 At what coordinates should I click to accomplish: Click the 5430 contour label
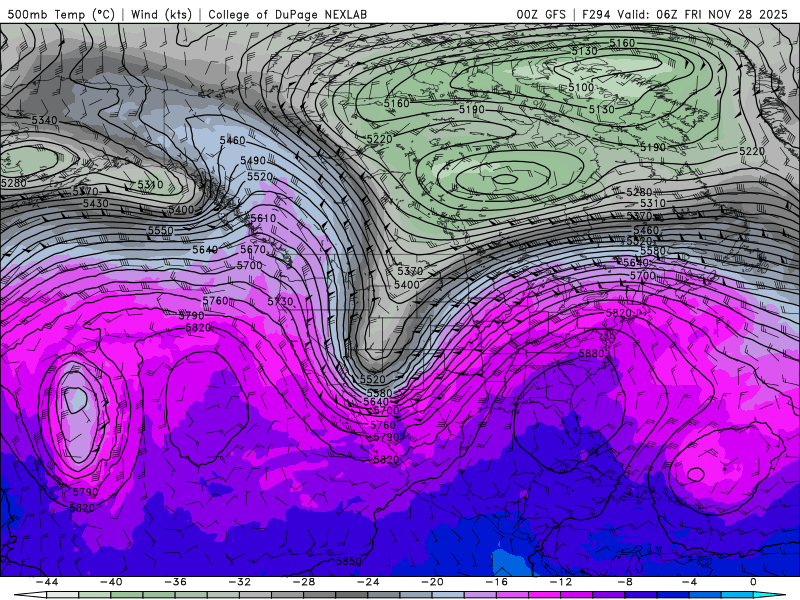pos(95,203)
